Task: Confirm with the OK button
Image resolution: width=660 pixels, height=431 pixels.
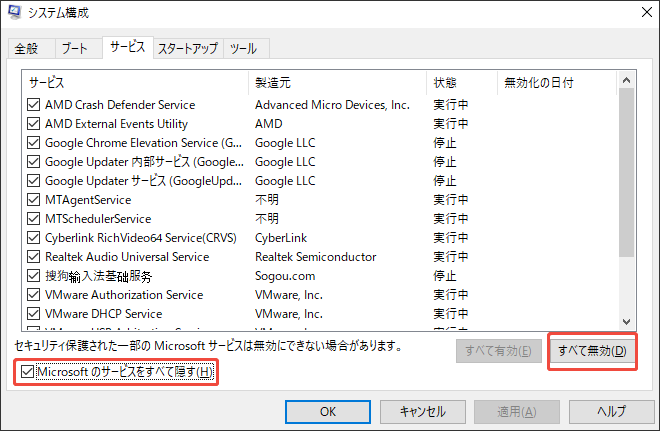Action: tap(328, 411)
